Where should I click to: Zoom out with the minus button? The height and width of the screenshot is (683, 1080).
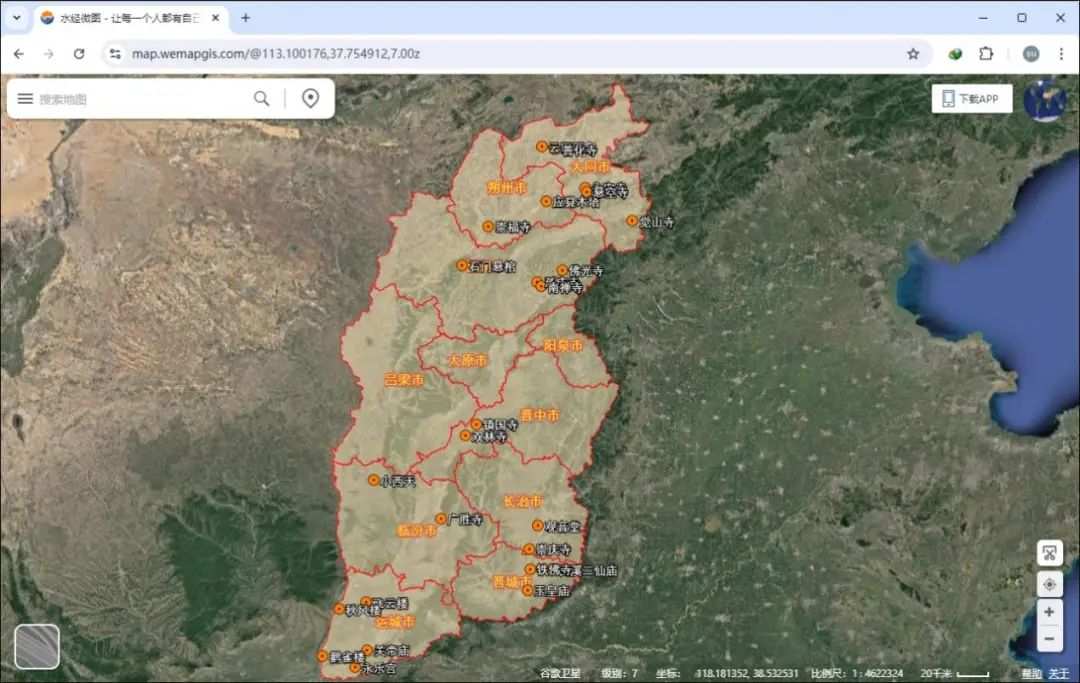click(x=1049, y=638)
